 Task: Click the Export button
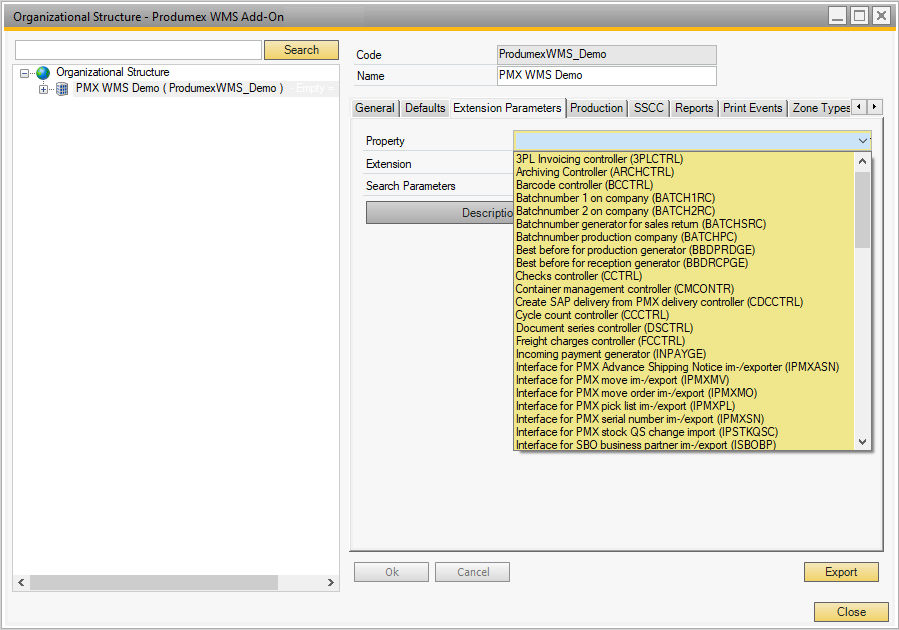click(841, 571)
